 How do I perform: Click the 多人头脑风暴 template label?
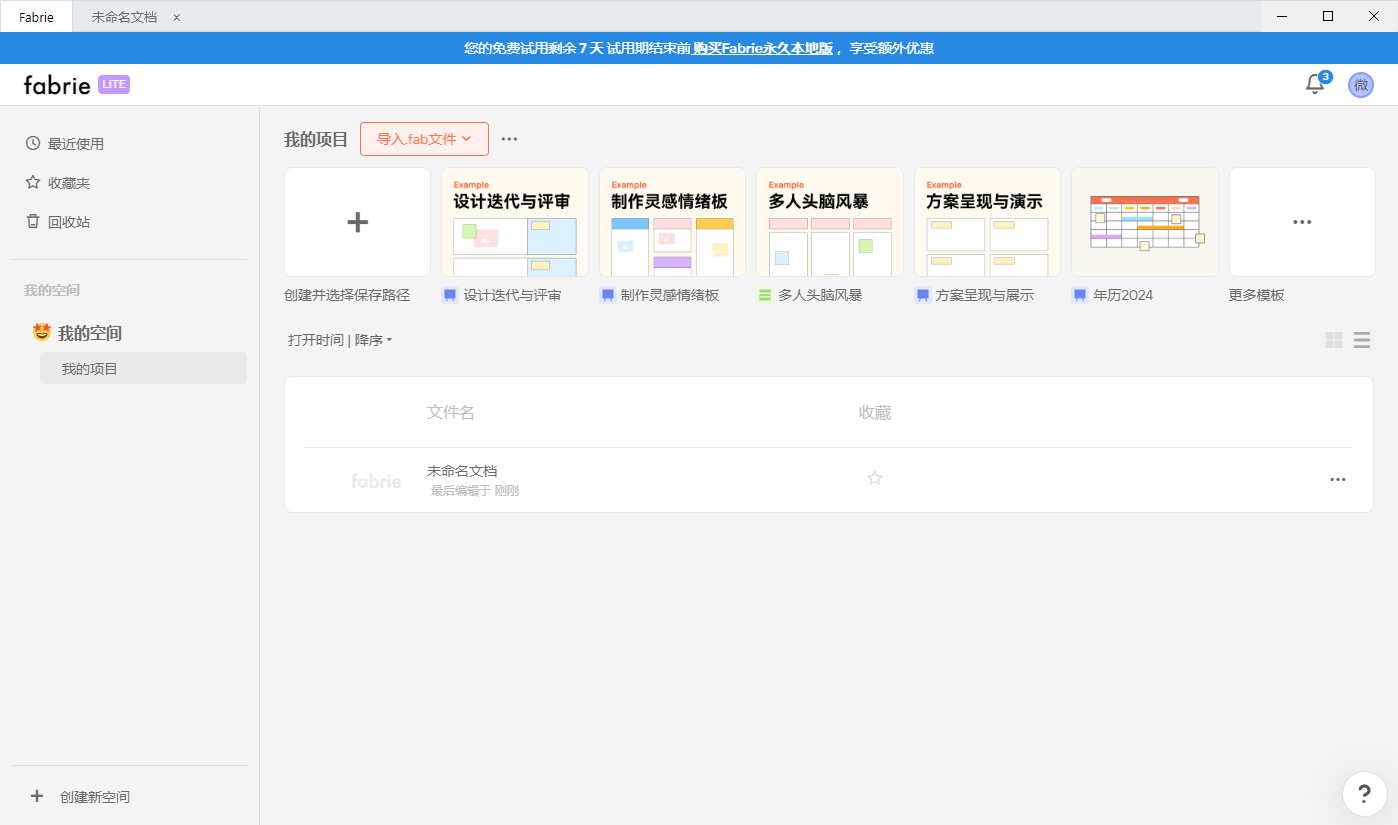(820, 295)
